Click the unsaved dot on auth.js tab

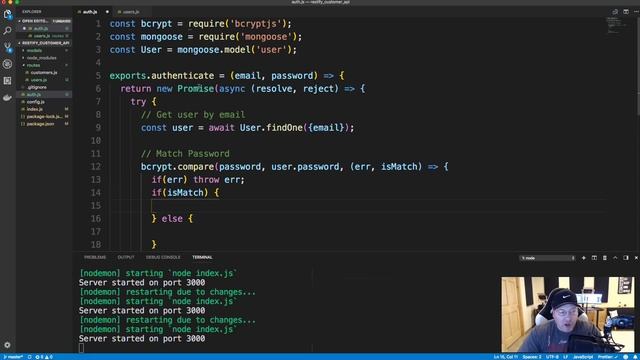[107, 12]
